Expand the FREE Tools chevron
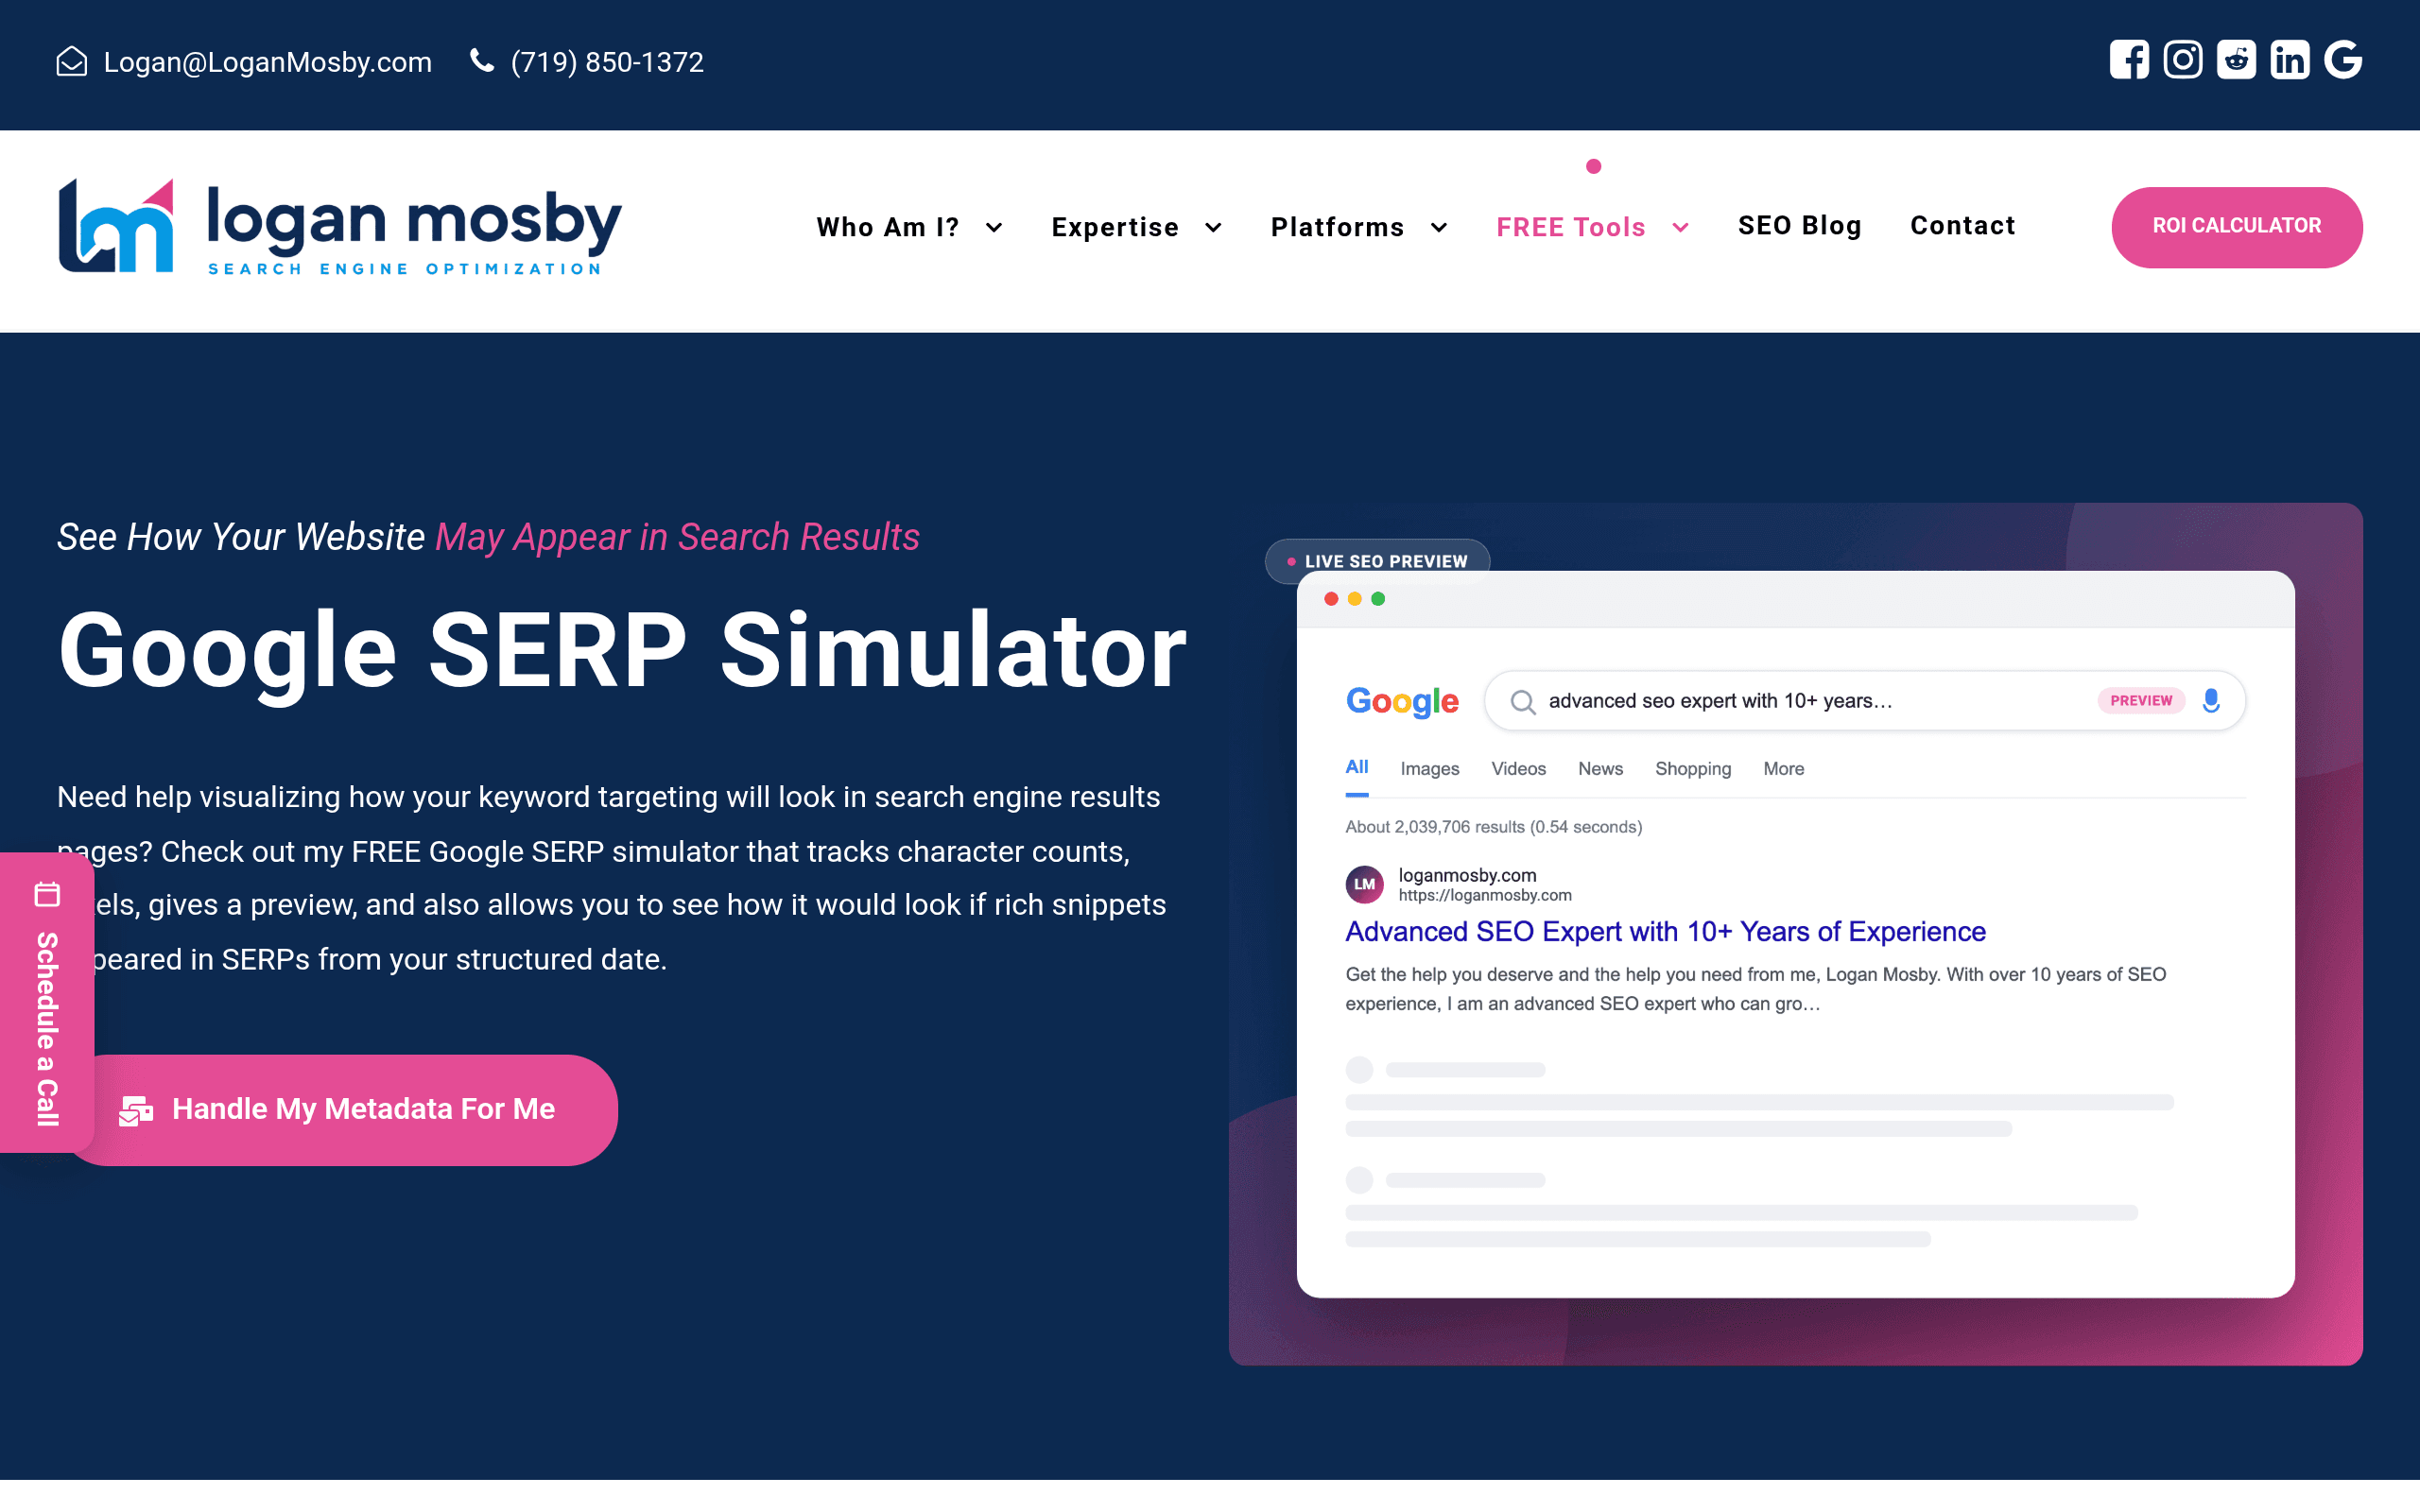This screenshot has width=2420, height=1512. pos(1681,228)
